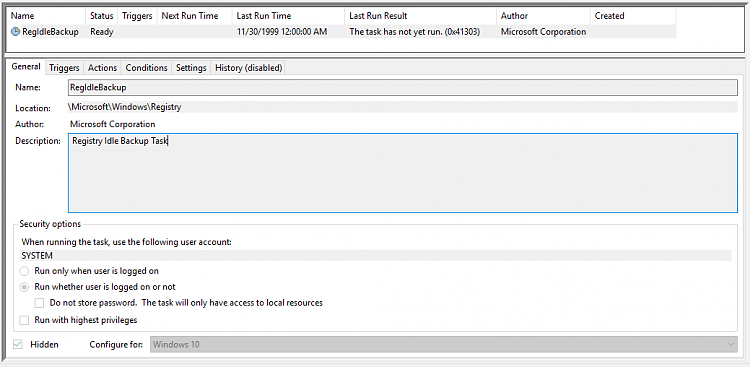Open the Configure for Windows 10 dropdown

tap(443, 345)
